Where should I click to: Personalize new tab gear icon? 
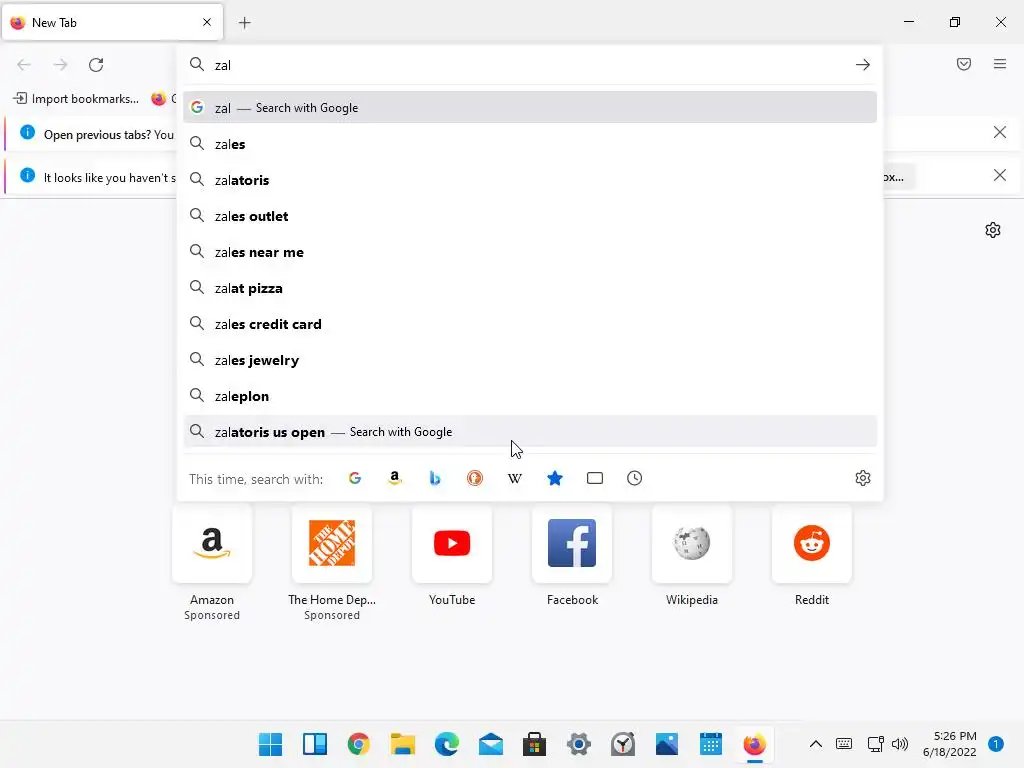993,230
